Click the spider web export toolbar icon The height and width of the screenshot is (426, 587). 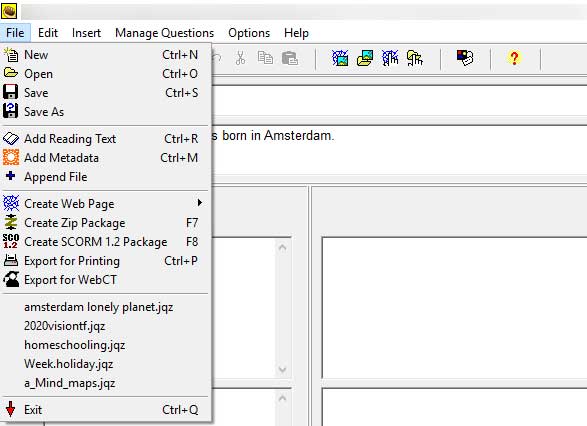point(340,58)
